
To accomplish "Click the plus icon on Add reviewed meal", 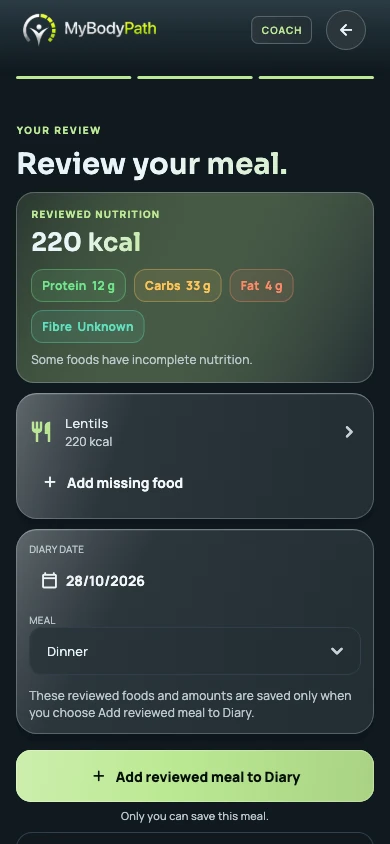I will click(98, 776).
